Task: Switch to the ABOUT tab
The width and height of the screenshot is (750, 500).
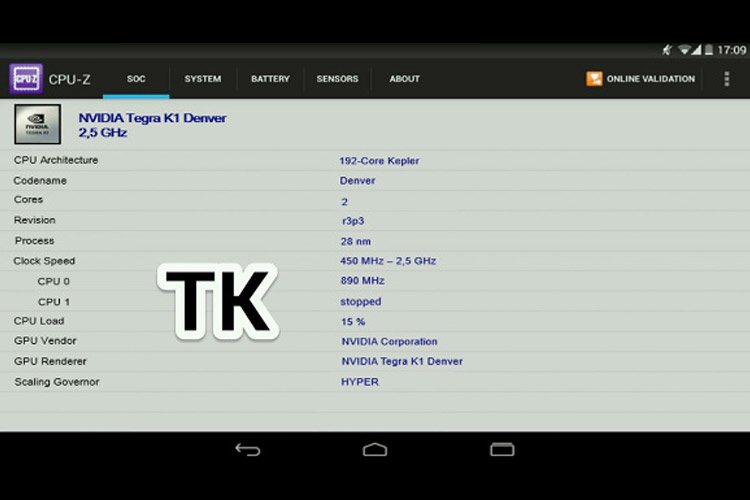Action: 404,79
